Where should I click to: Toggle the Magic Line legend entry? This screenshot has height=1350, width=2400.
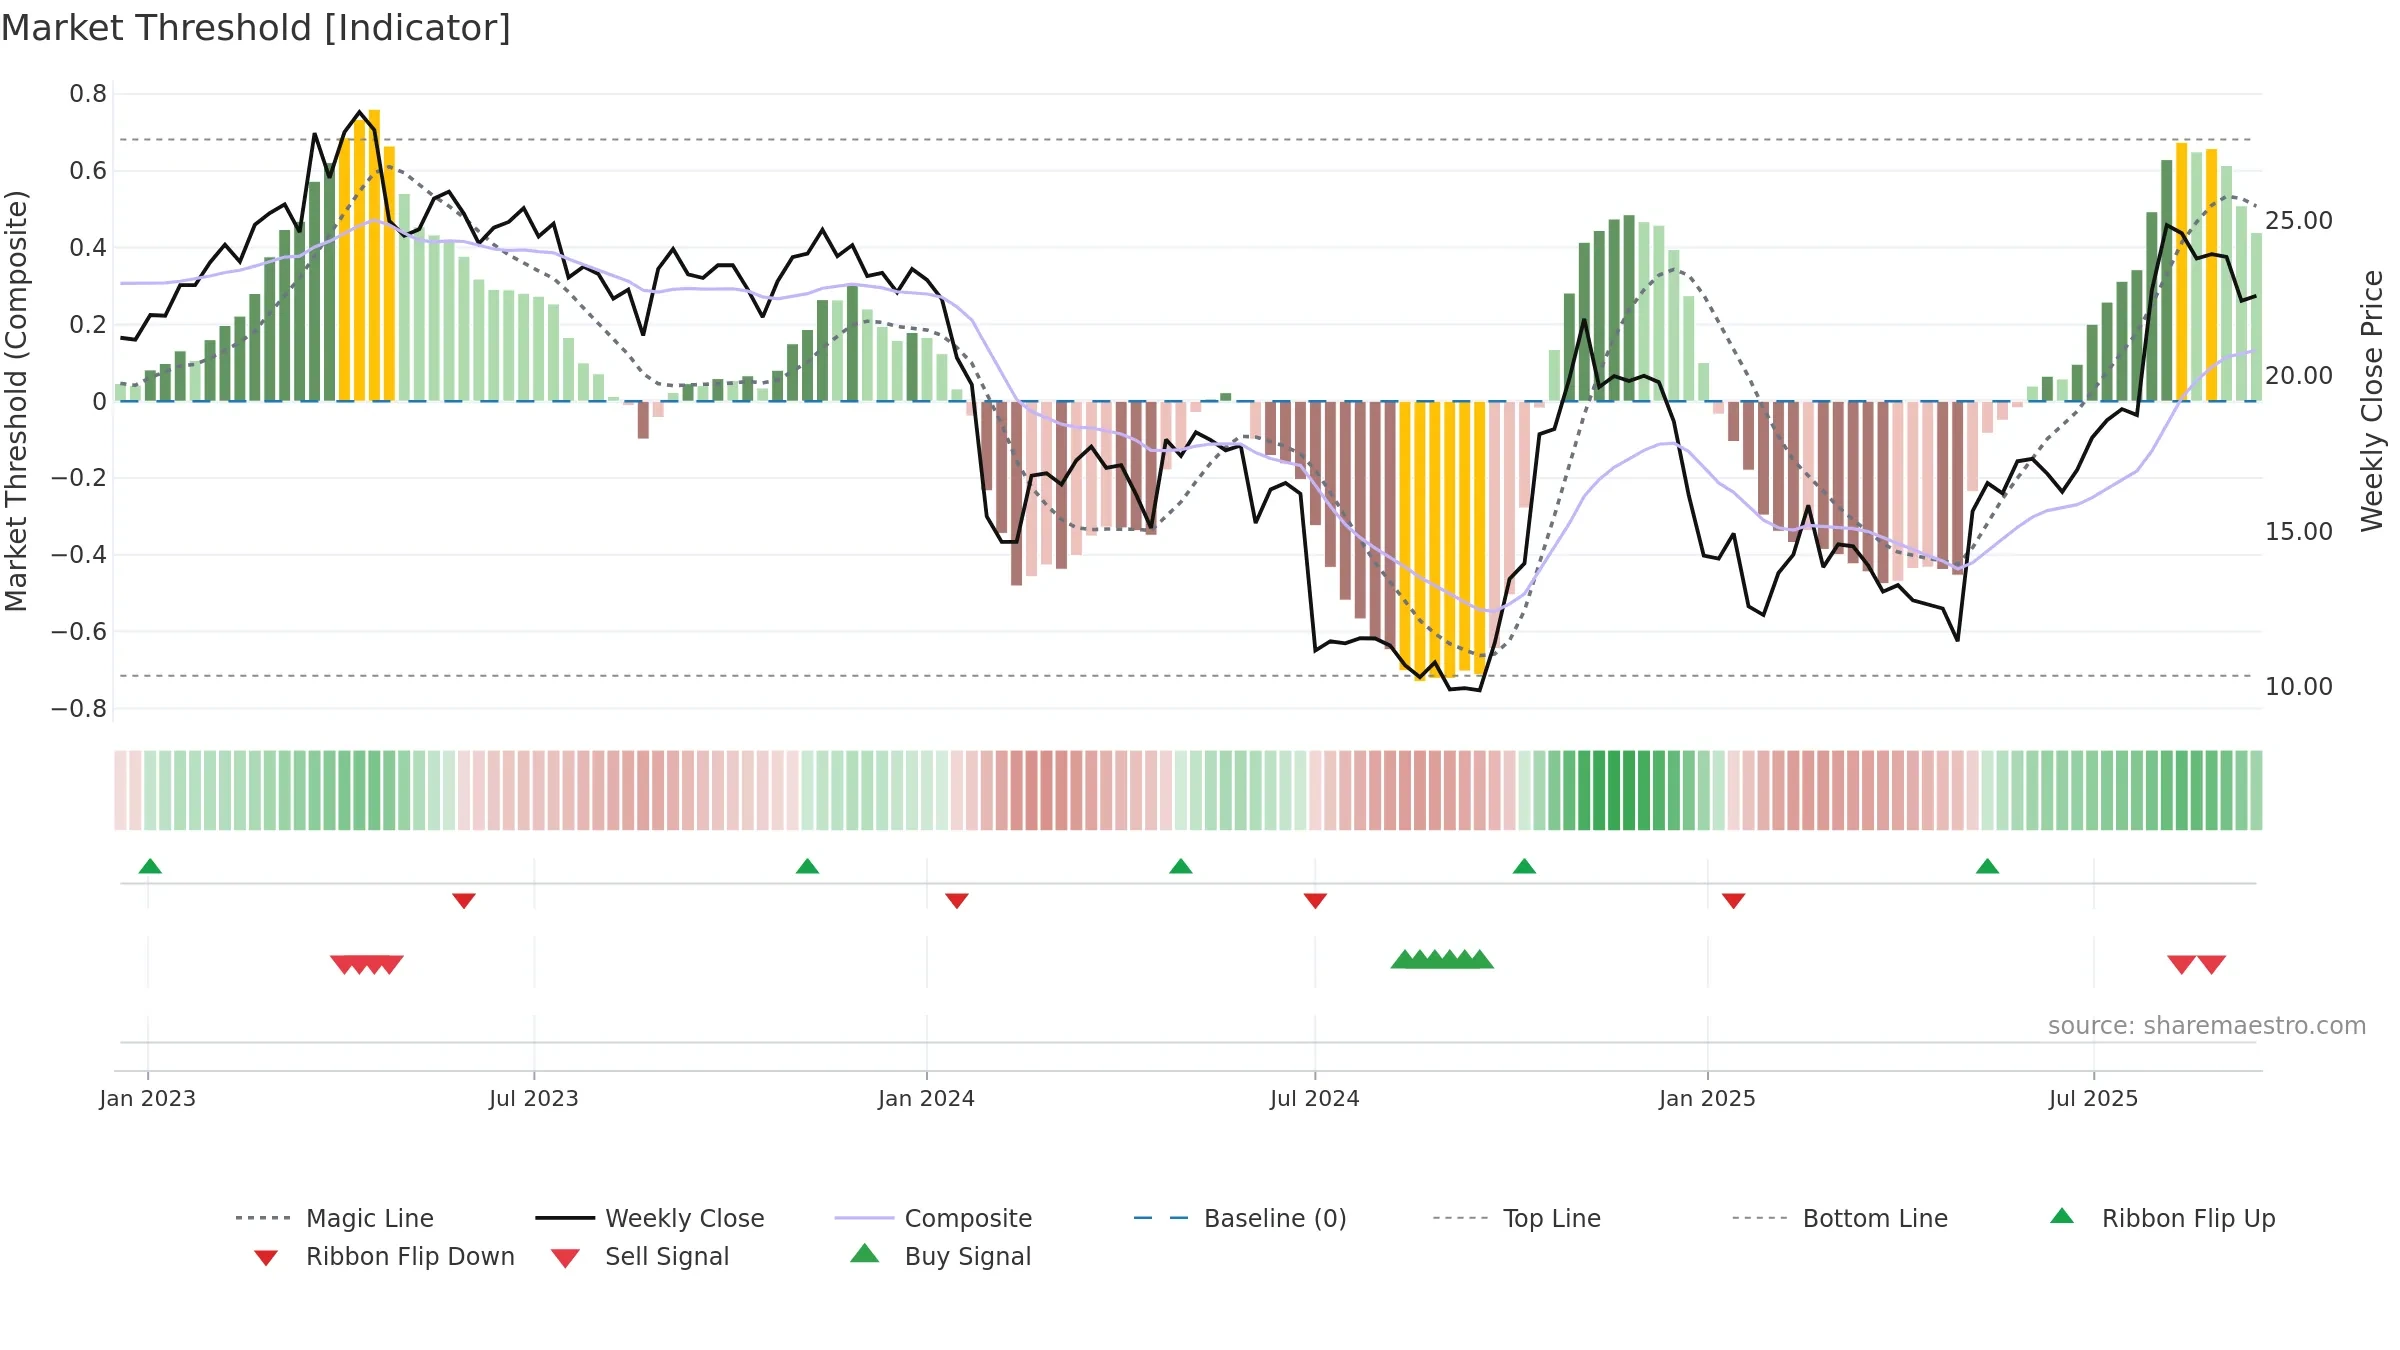coord(334,1218)
